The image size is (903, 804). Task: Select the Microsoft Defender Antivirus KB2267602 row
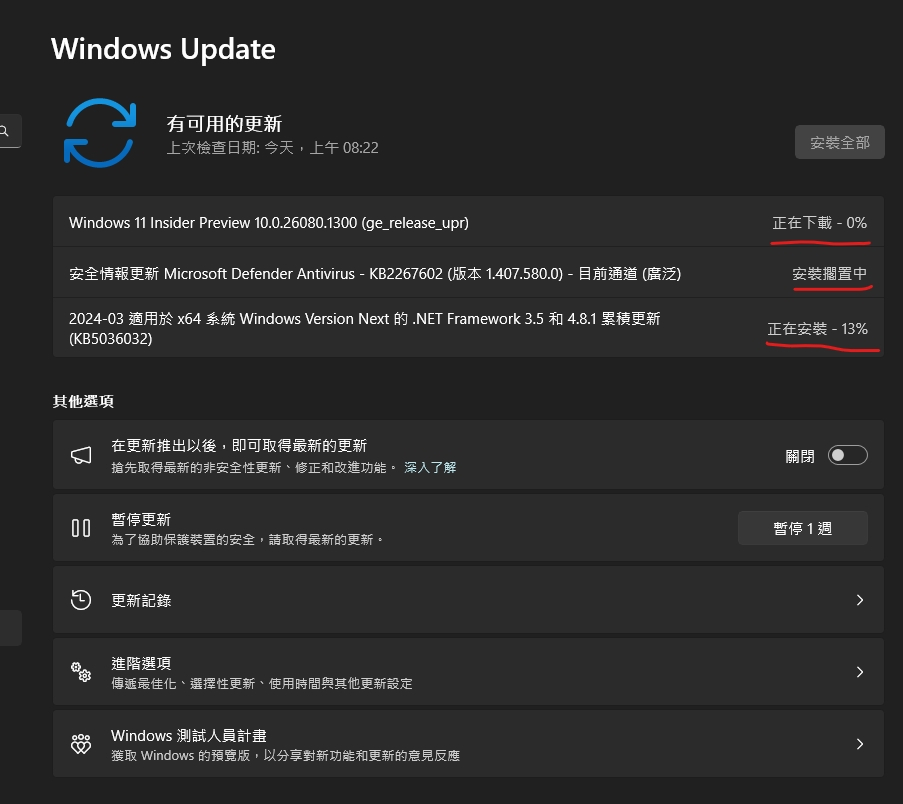(468, 273)
